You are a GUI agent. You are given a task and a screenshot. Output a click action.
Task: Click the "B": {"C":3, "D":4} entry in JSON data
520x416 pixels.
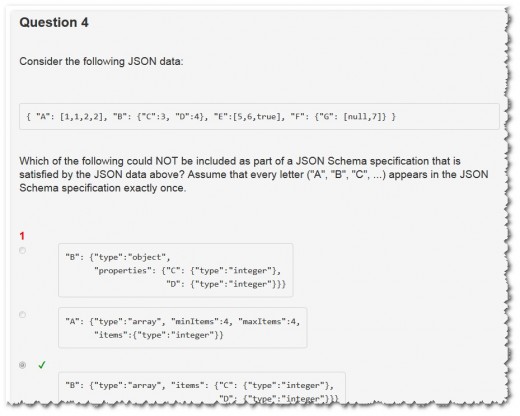(x=158, y=117)
